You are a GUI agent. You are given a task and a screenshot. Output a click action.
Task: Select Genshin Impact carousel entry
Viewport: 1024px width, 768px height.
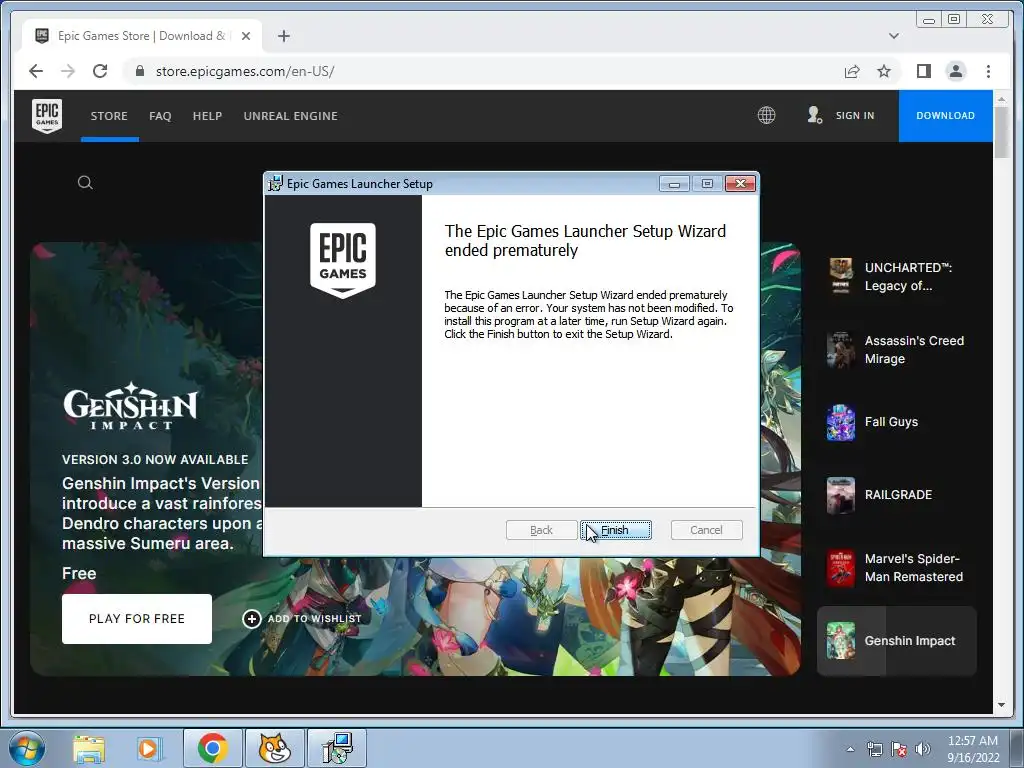(x=897, y=641)
